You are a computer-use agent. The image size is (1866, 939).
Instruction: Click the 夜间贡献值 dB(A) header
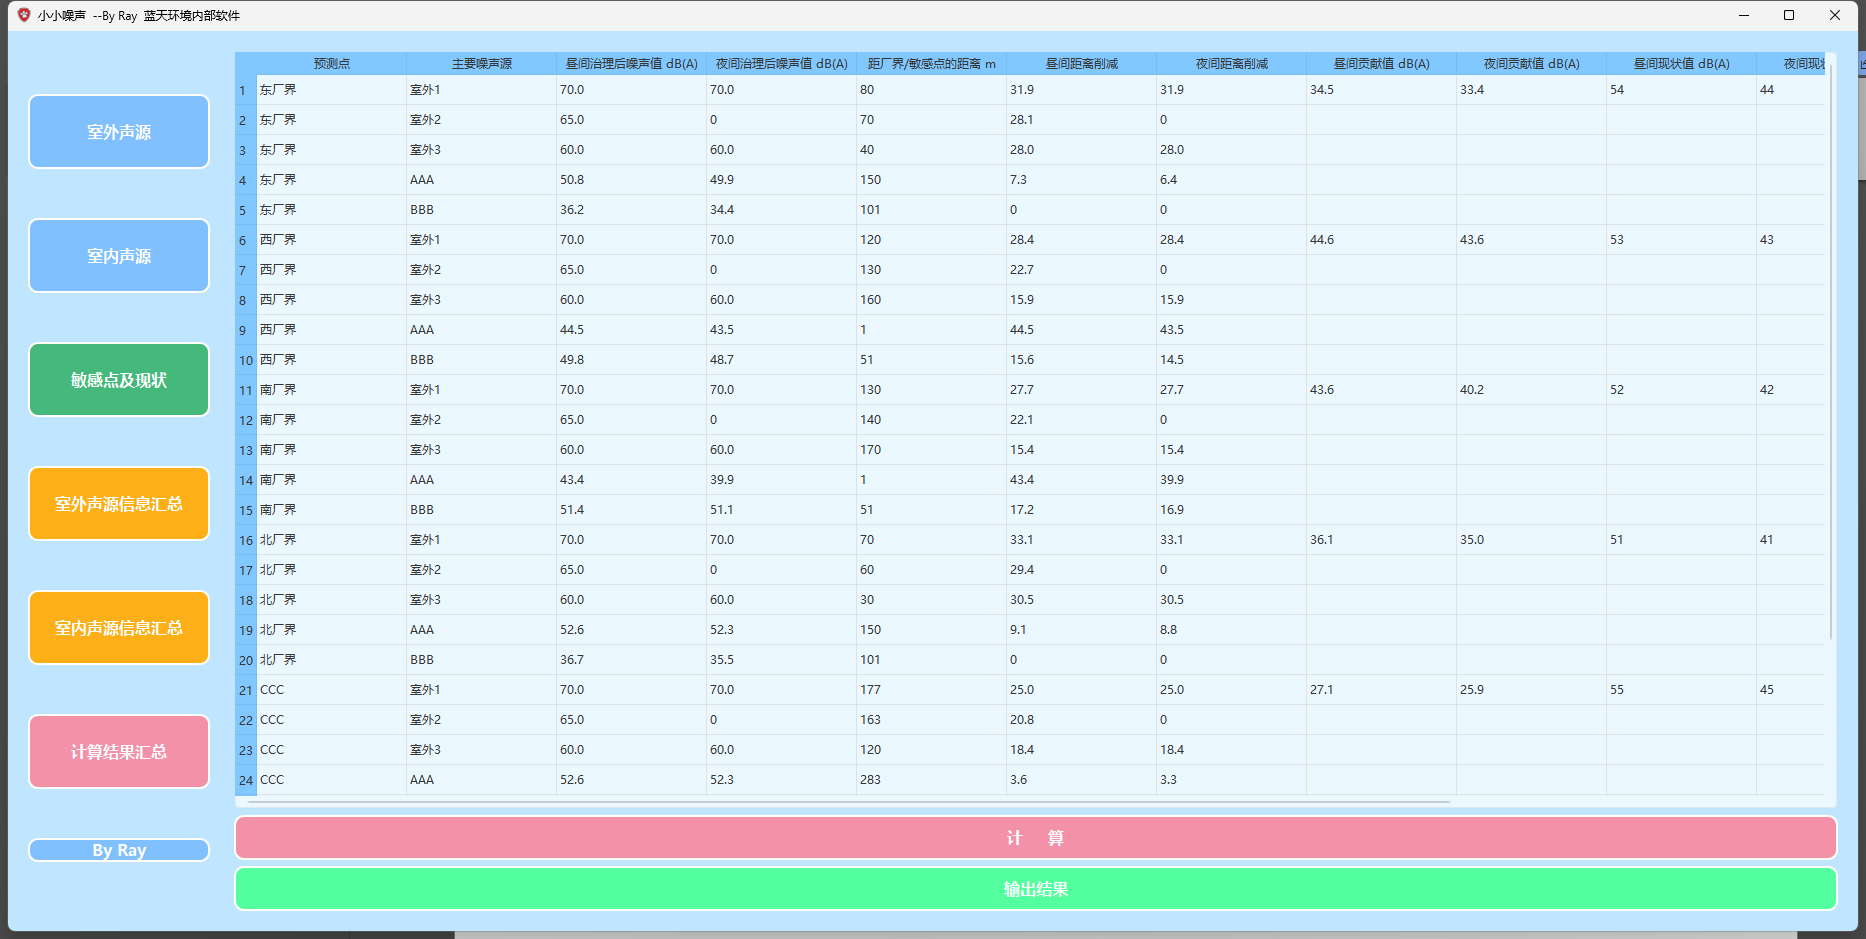(x=1531, y=63)
